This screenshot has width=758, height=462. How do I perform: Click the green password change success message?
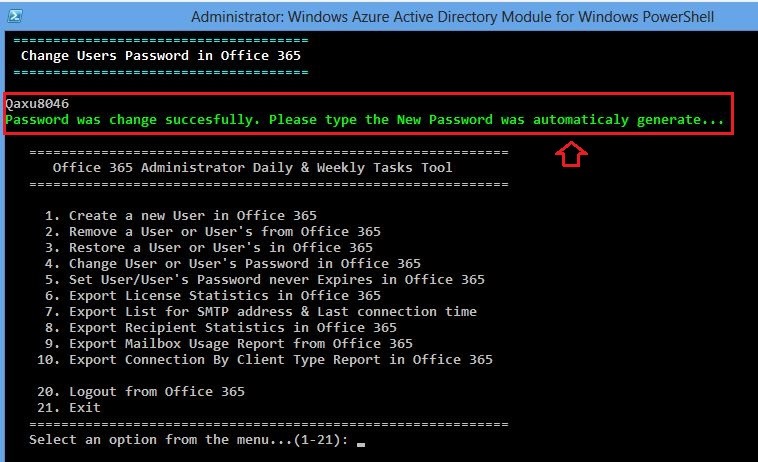click(x=364, y=120)
